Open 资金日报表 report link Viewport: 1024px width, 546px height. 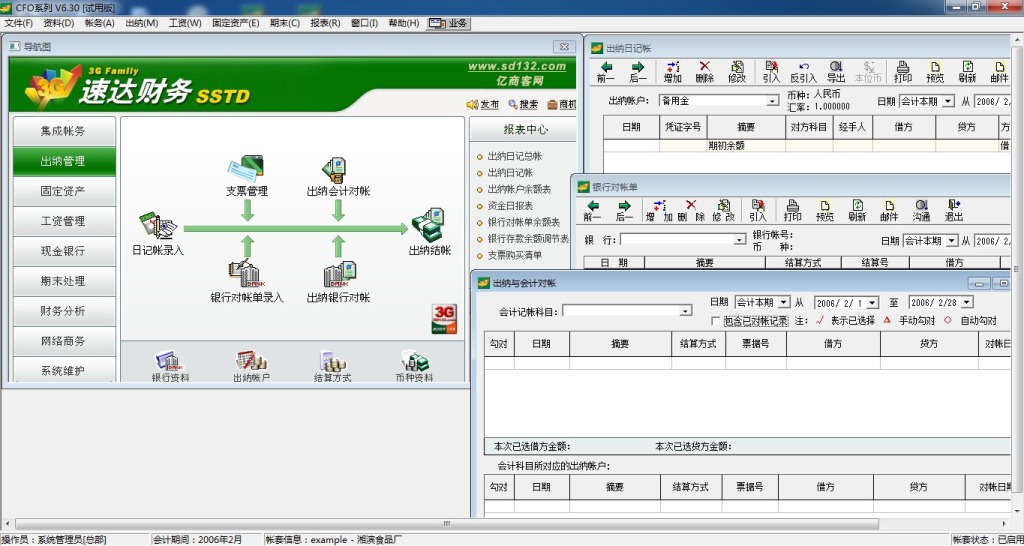click(x=510, y=206)
